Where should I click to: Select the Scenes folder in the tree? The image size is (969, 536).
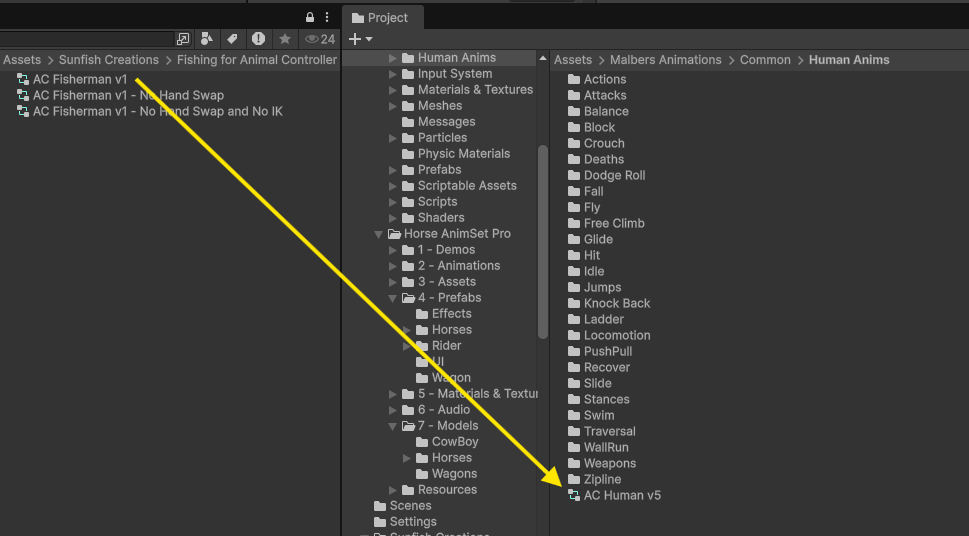tap(410, 506)
